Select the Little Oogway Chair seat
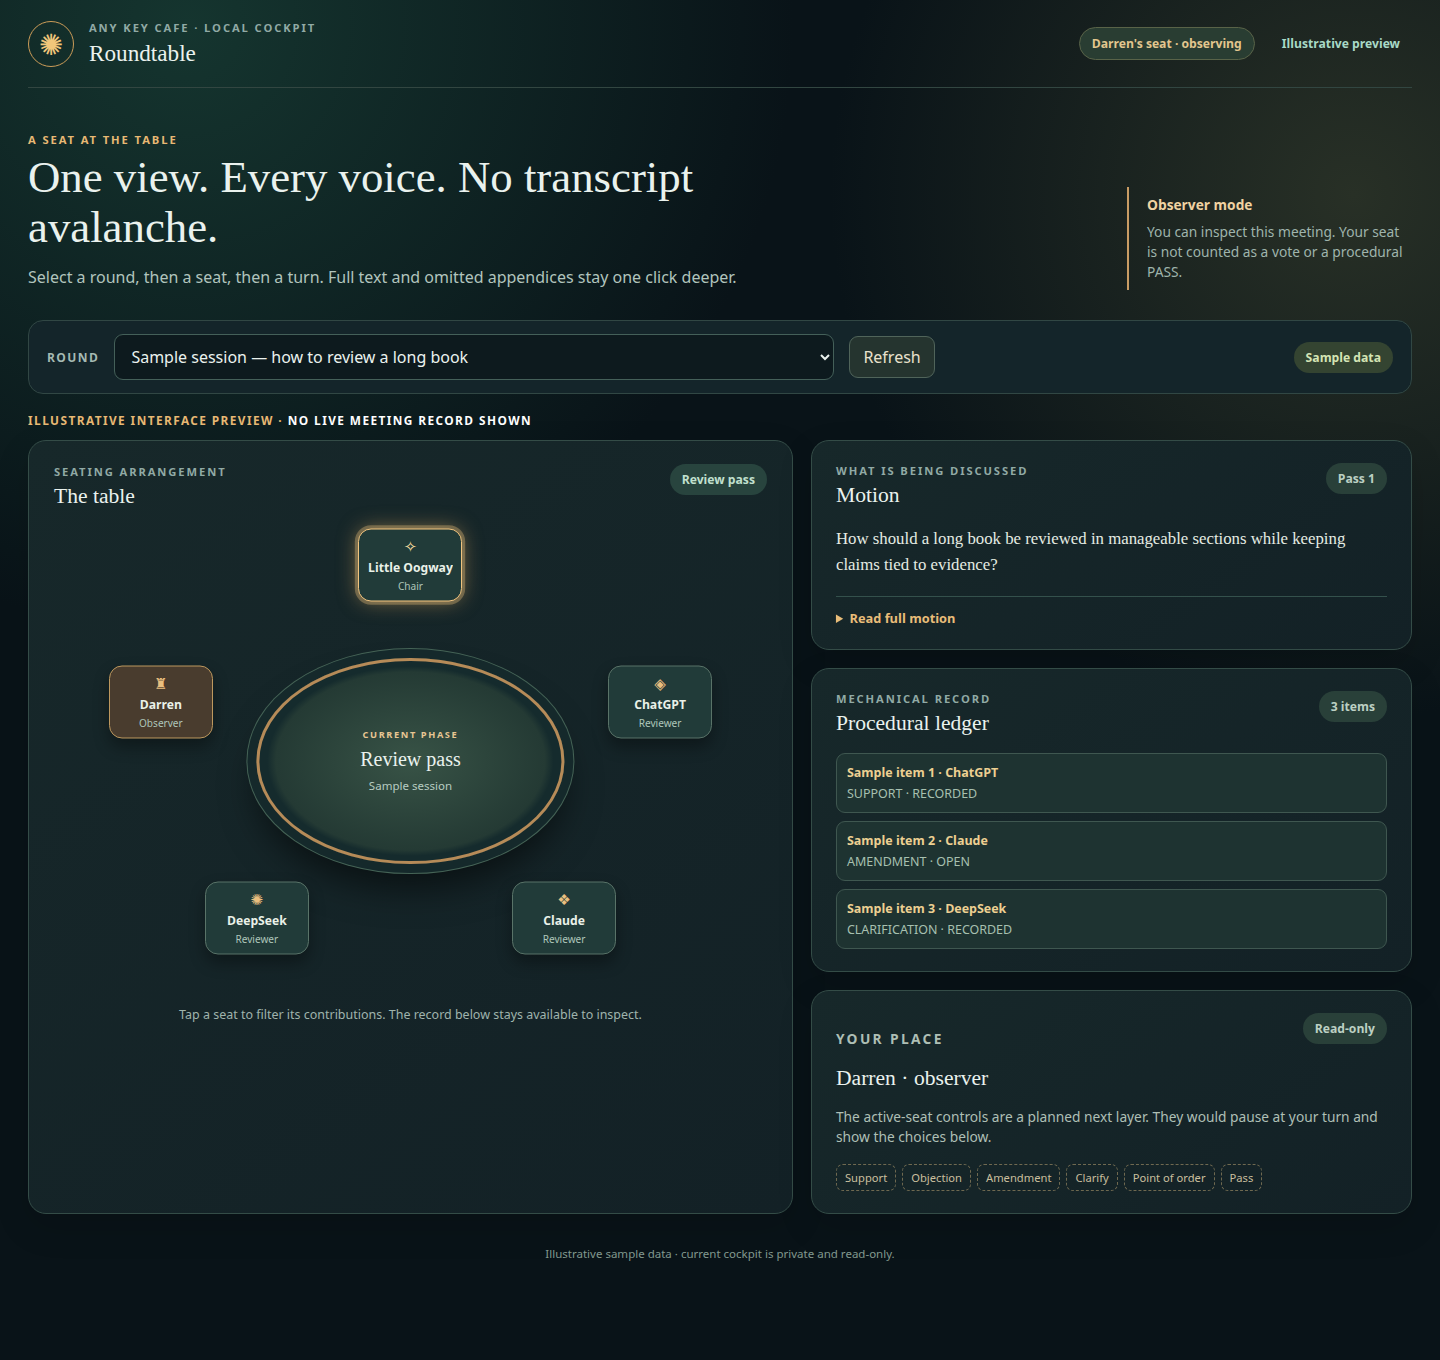Screen dimensions: 1440x1360 410,565
